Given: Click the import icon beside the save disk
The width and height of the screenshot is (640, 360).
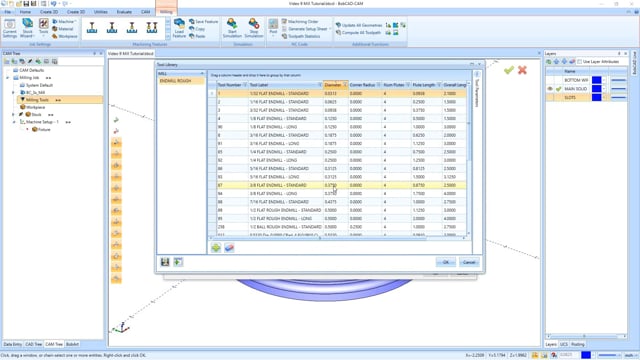Looking at the screenshot, I should click(178, 262).
